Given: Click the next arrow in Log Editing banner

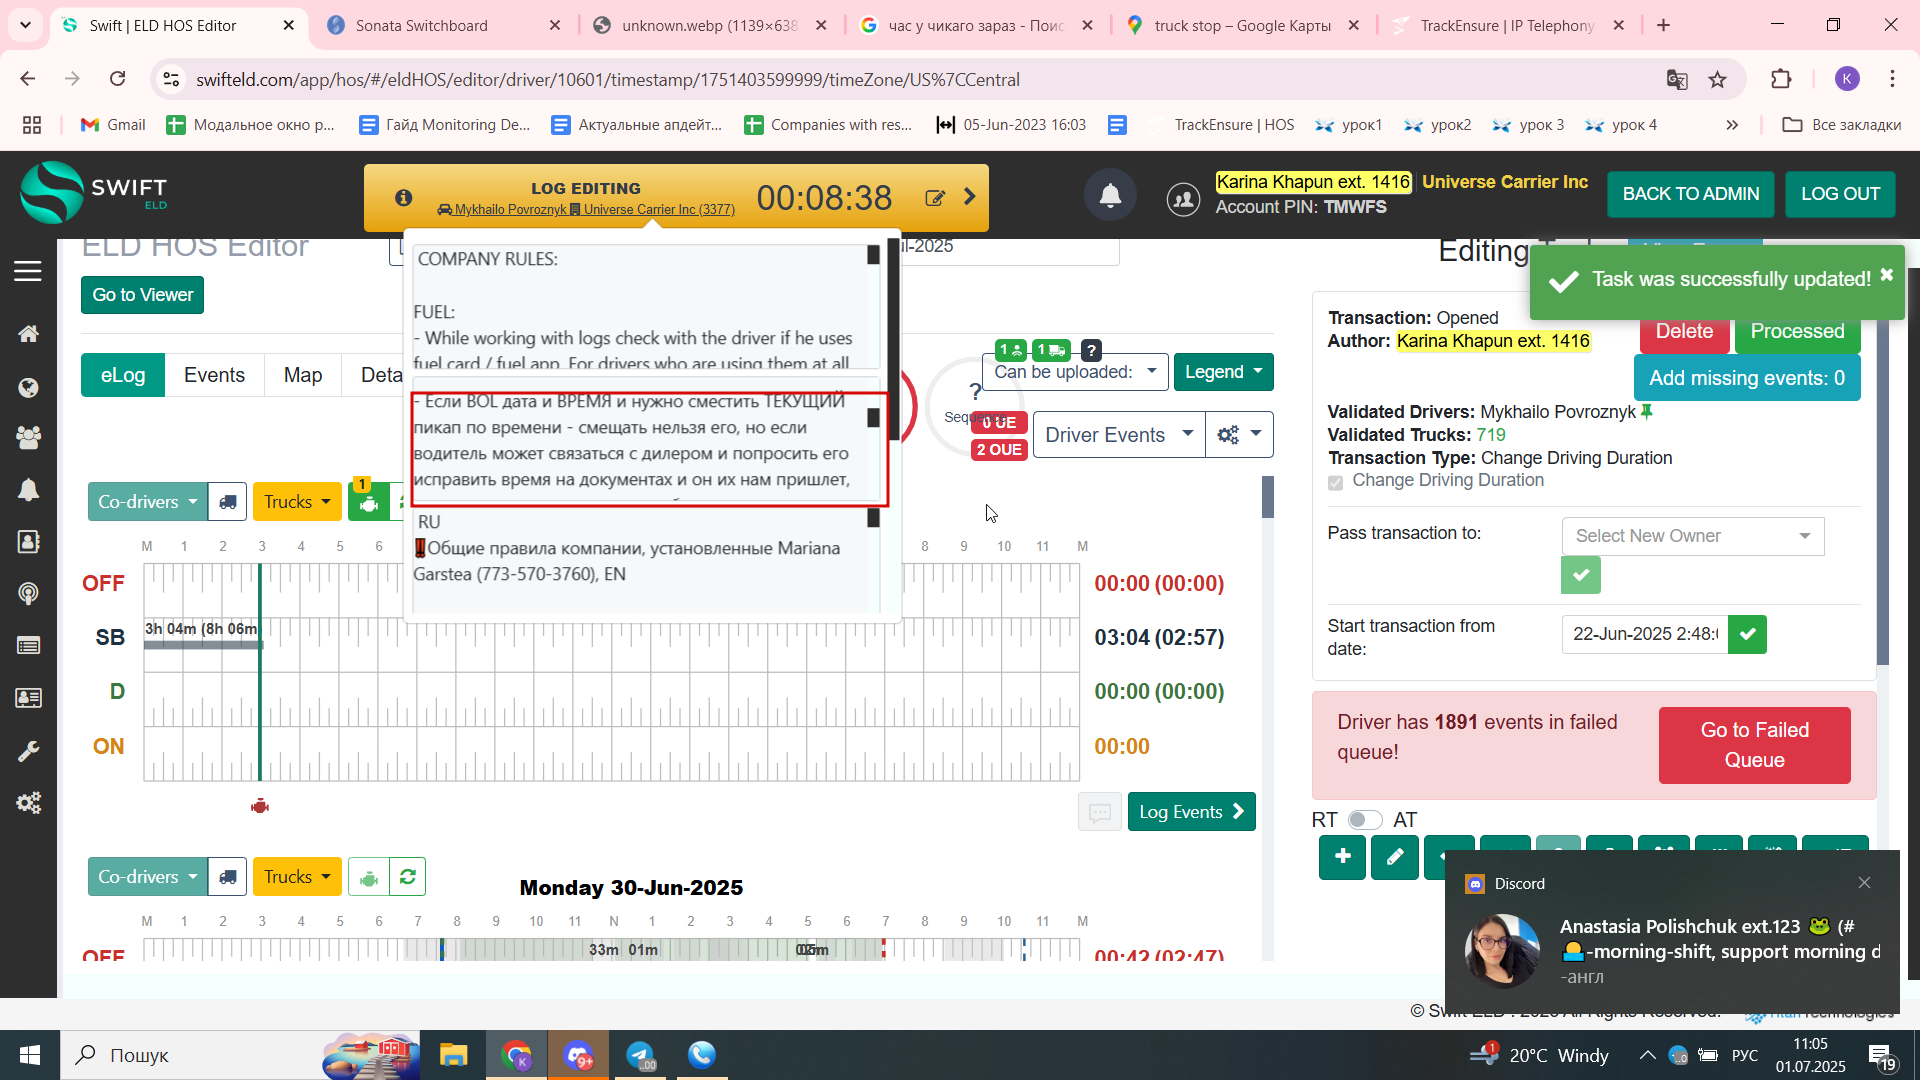Looking at the screenshot, I should (x=969, y=197).
